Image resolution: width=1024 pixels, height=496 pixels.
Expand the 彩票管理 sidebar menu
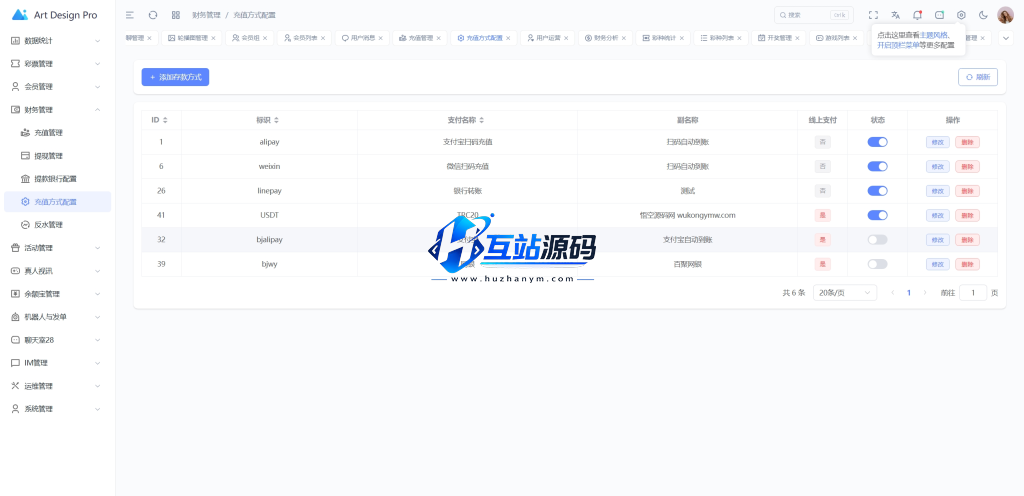point(57,64)
